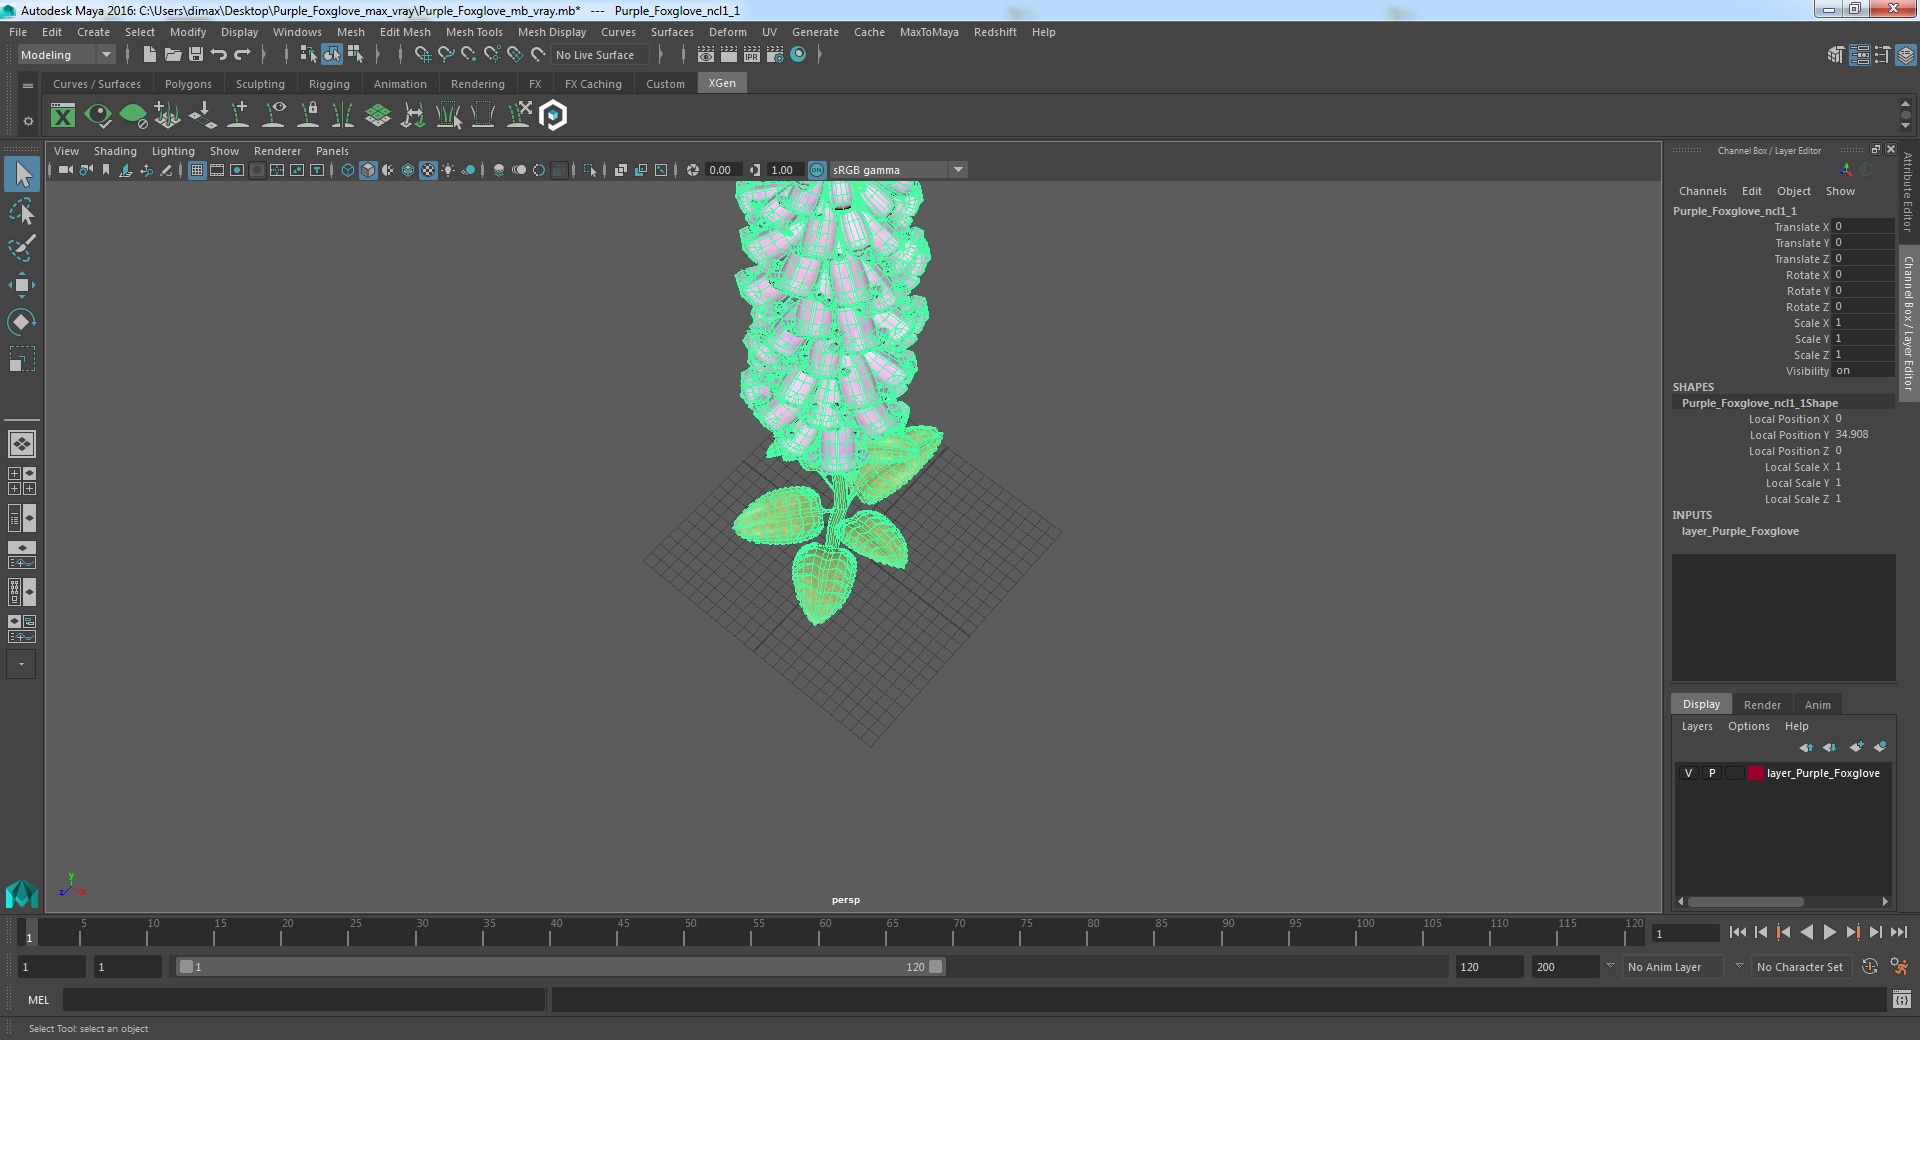
Task: Open the No Character Set dropdown
Action: [x=1800, y=967]
